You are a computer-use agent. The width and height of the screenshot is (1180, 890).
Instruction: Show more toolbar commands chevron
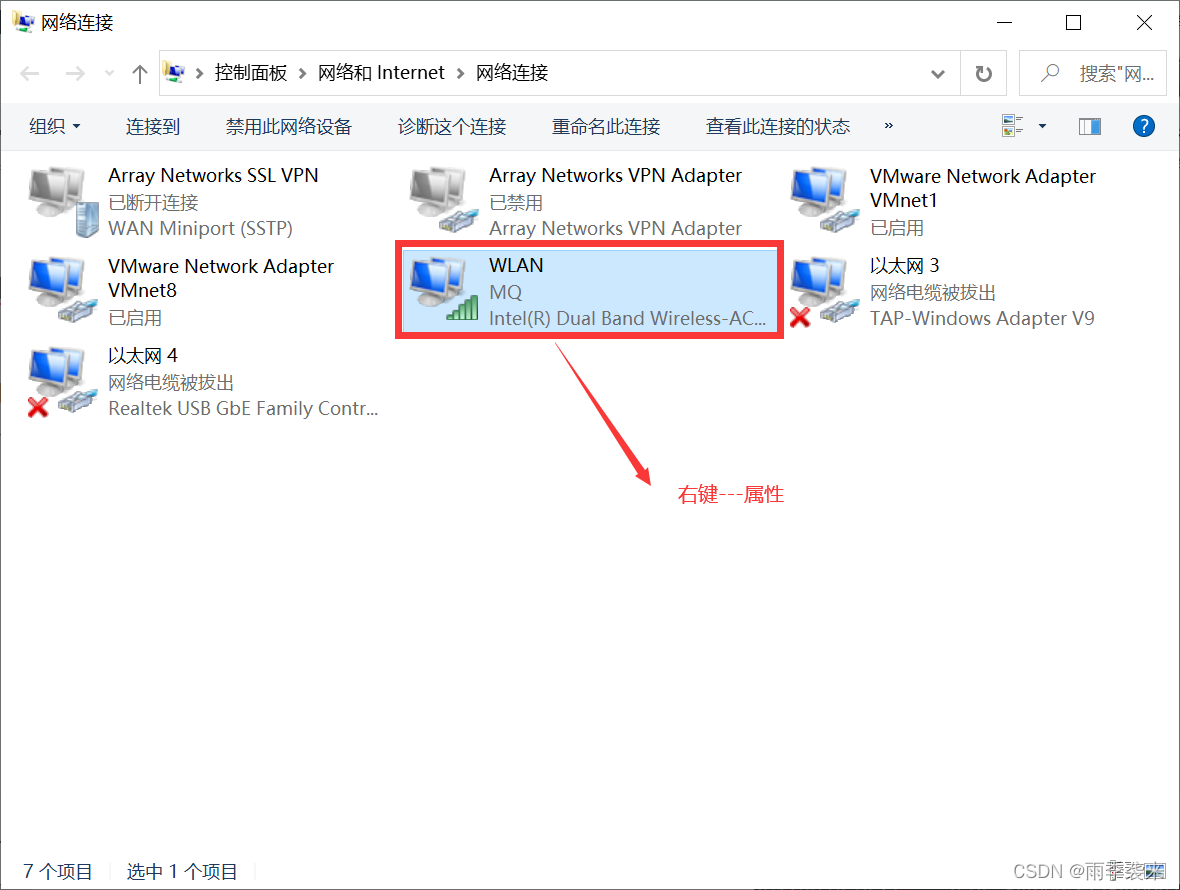point(889,126)
